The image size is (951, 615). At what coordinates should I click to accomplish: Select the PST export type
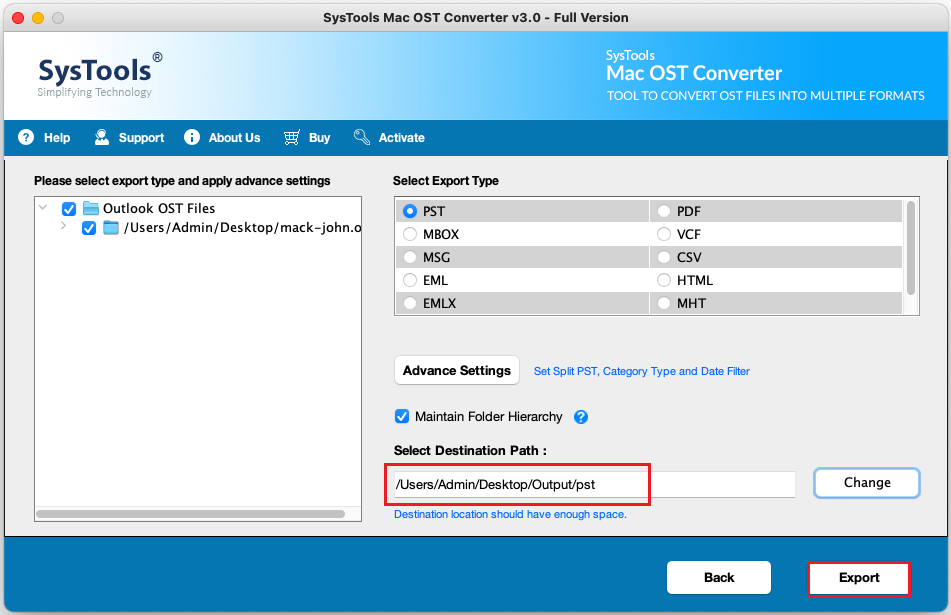pos(410,211)
